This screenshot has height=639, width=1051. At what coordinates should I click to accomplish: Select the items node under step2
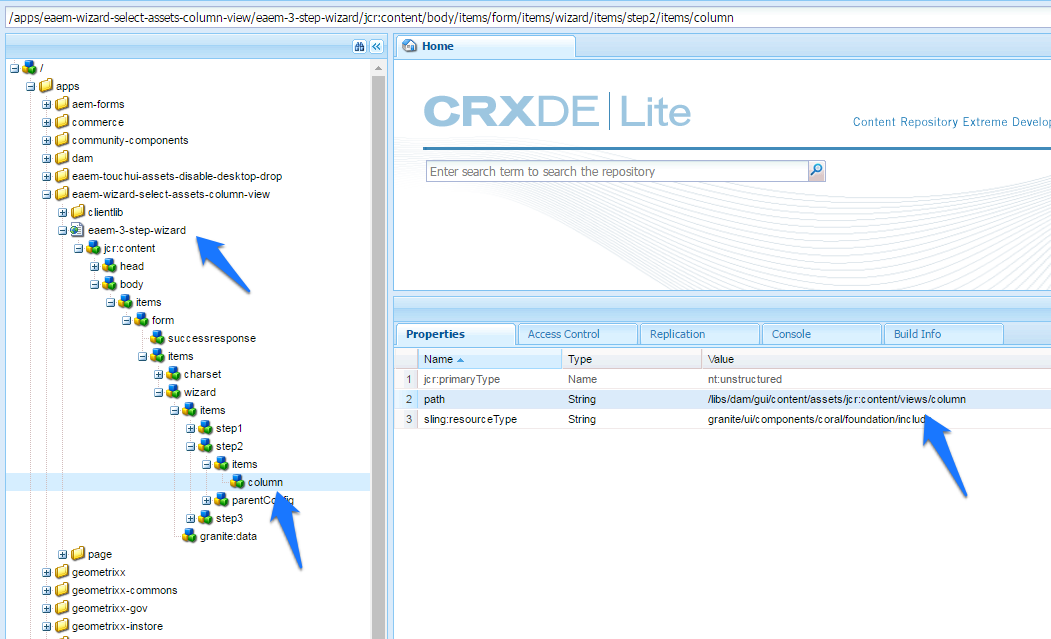coord(244,464)
